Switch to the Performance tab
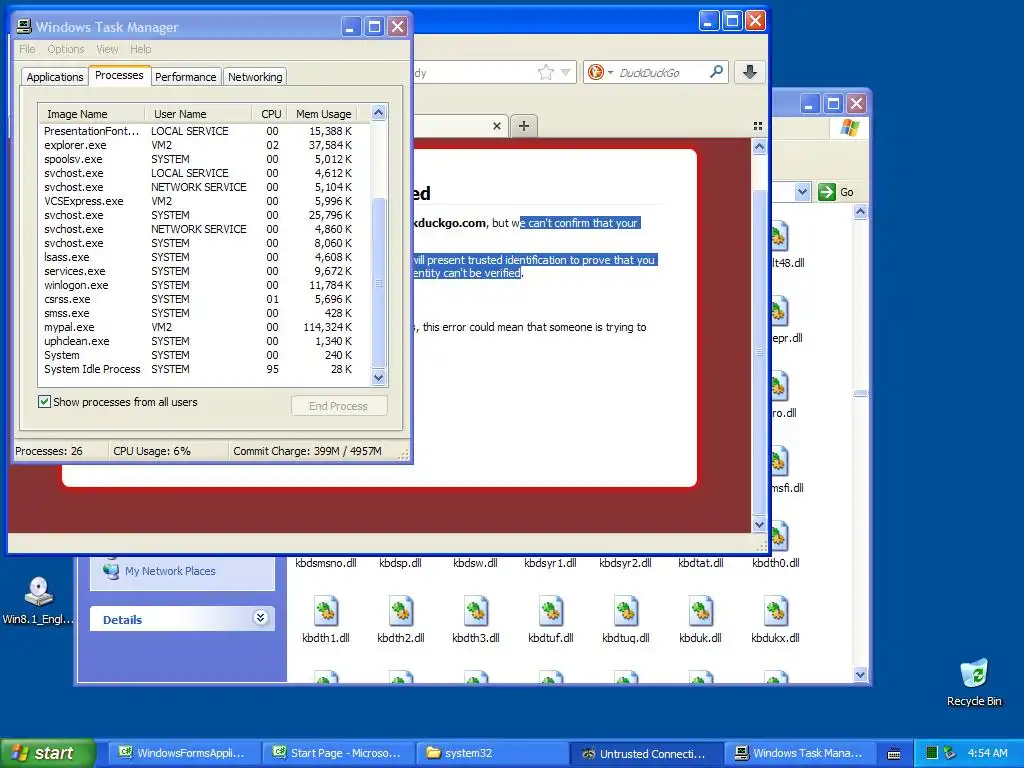This screenshot has width=1024, height=768. tap(185, 76)
